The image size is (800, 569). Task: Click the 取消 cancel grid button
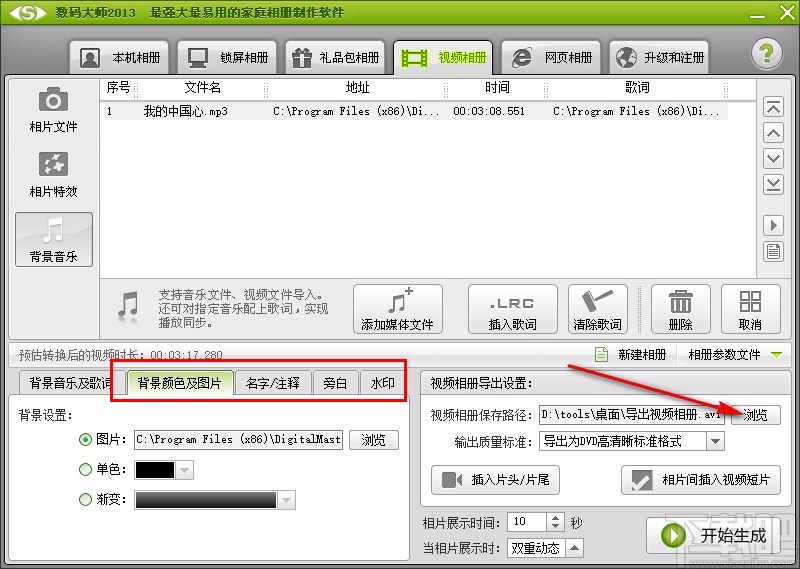(x=751, y=309)
